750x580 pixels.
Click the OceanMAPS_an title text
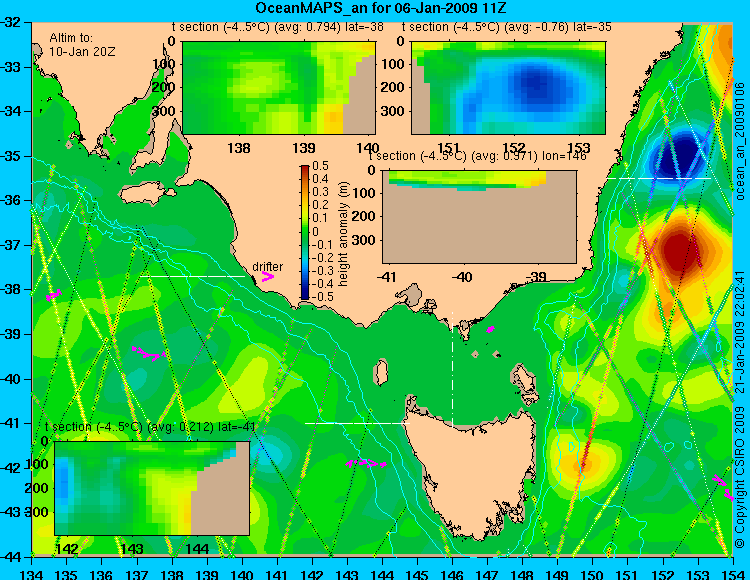(380, 8)
